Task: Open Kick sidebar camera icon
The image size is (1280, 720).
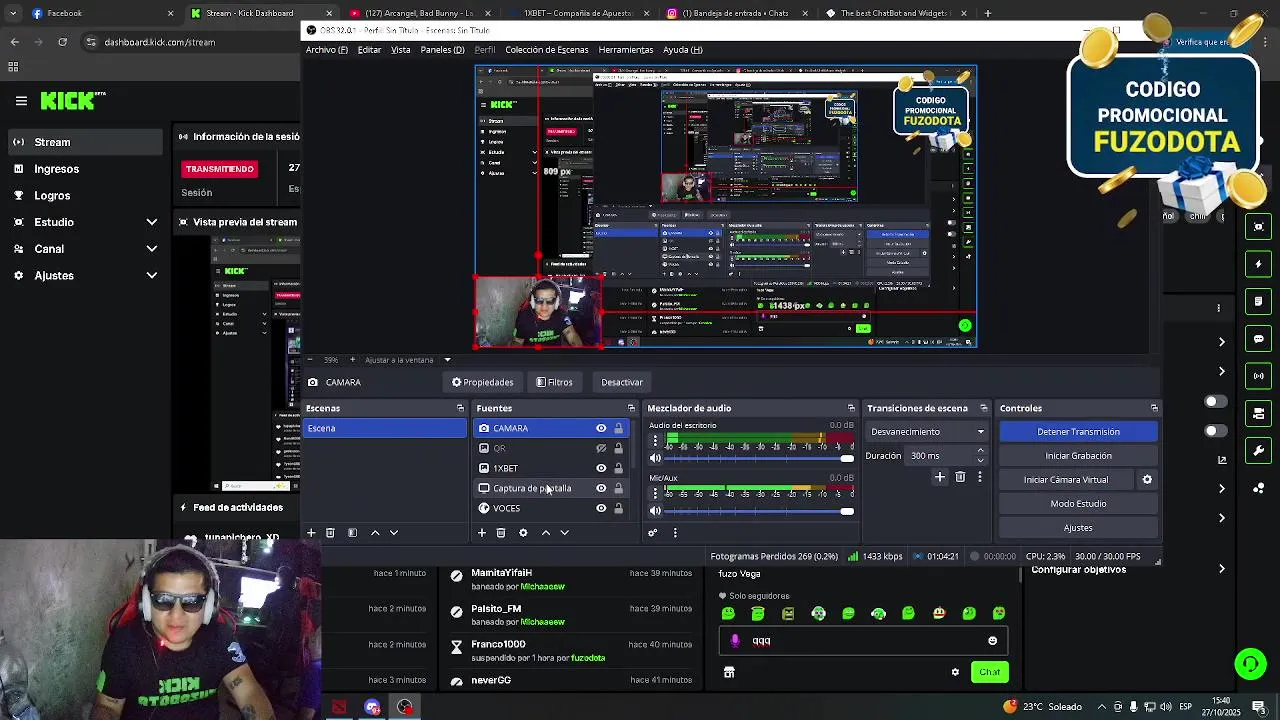Action: (1259, 226)
